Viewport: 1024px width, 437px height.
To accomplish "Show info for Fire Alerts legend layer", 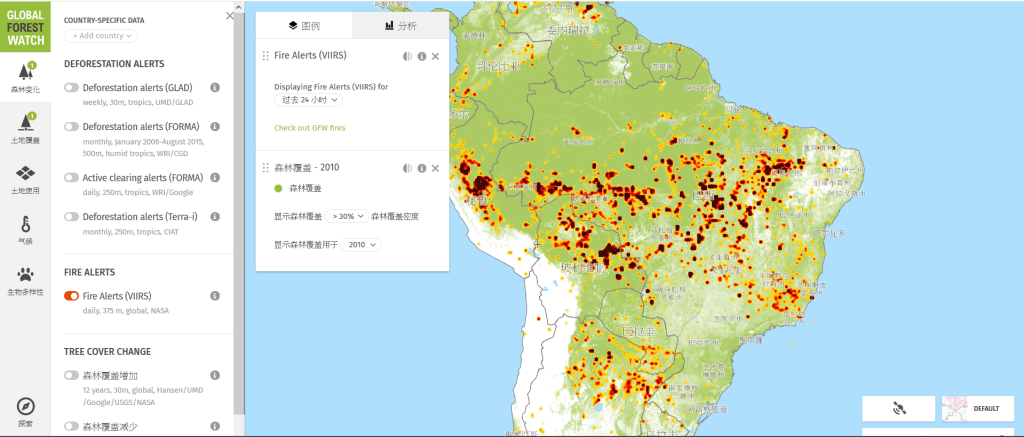I will [x=421, y=57].
